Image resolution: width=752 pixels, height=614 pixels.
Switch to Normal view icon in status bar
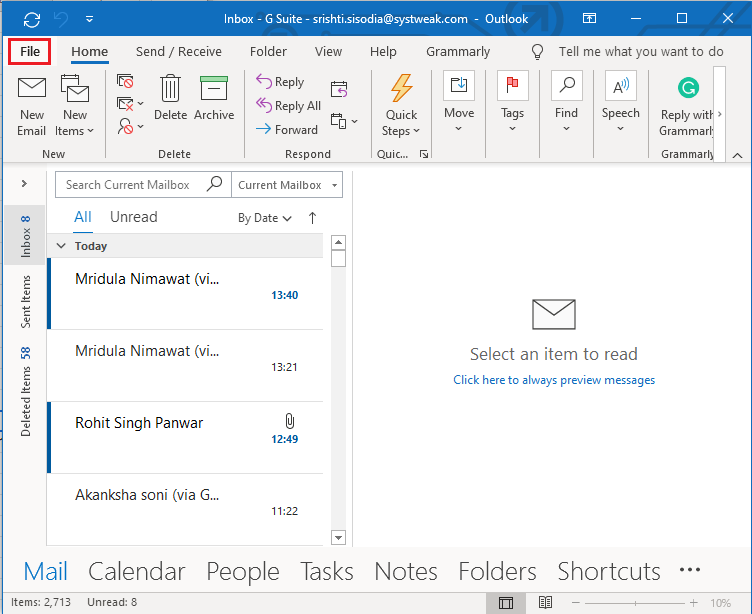[x=505, y=602]
